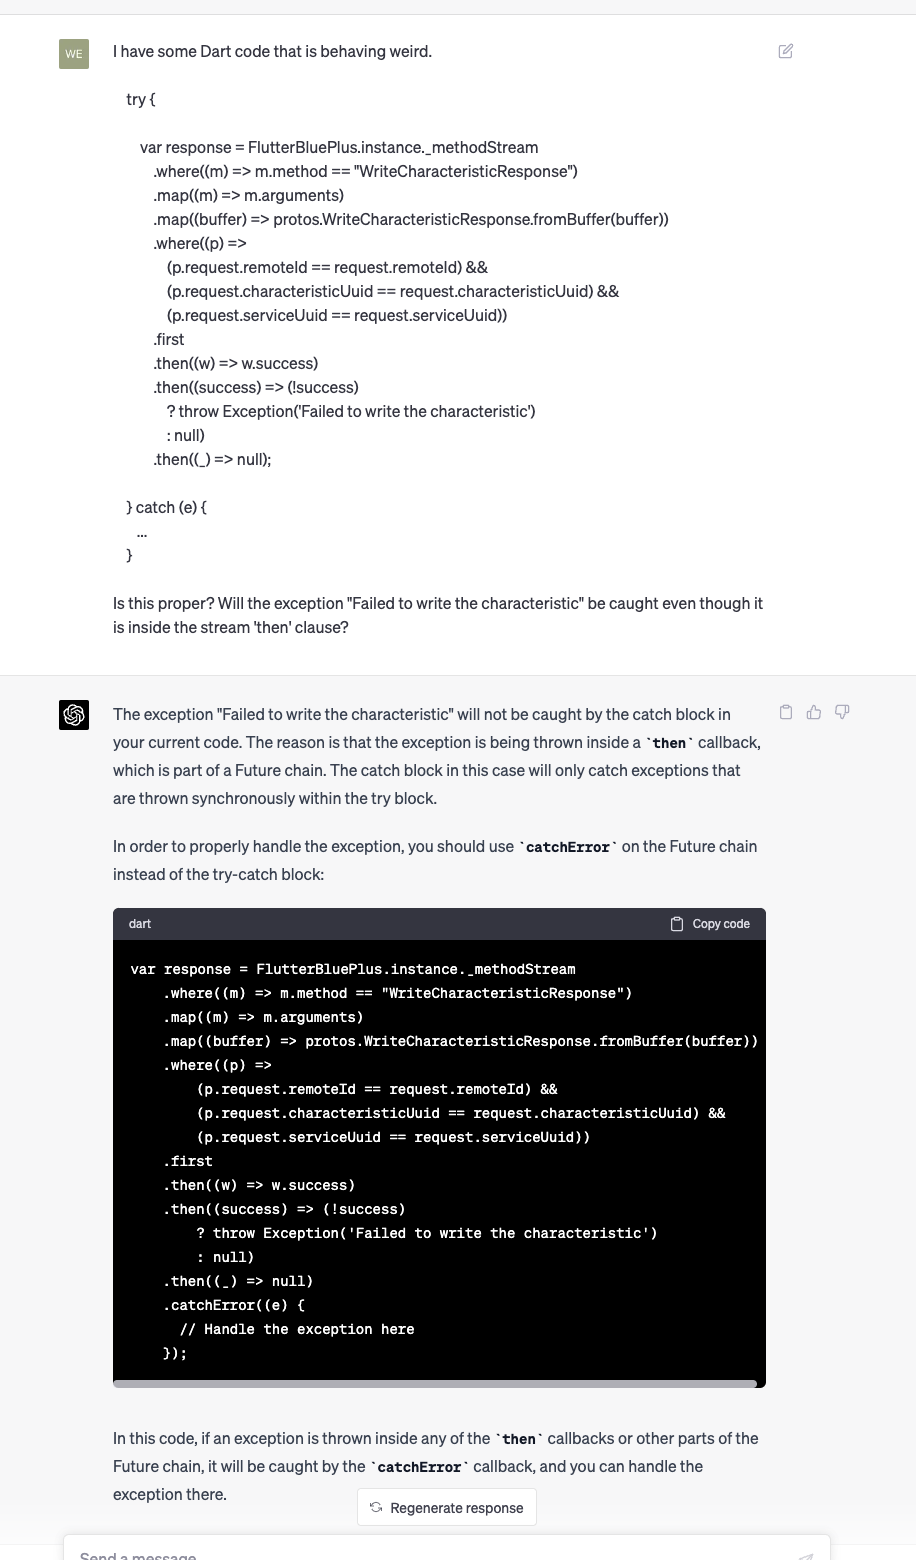Click the ChatGPT logo avatar

(74, 715)
